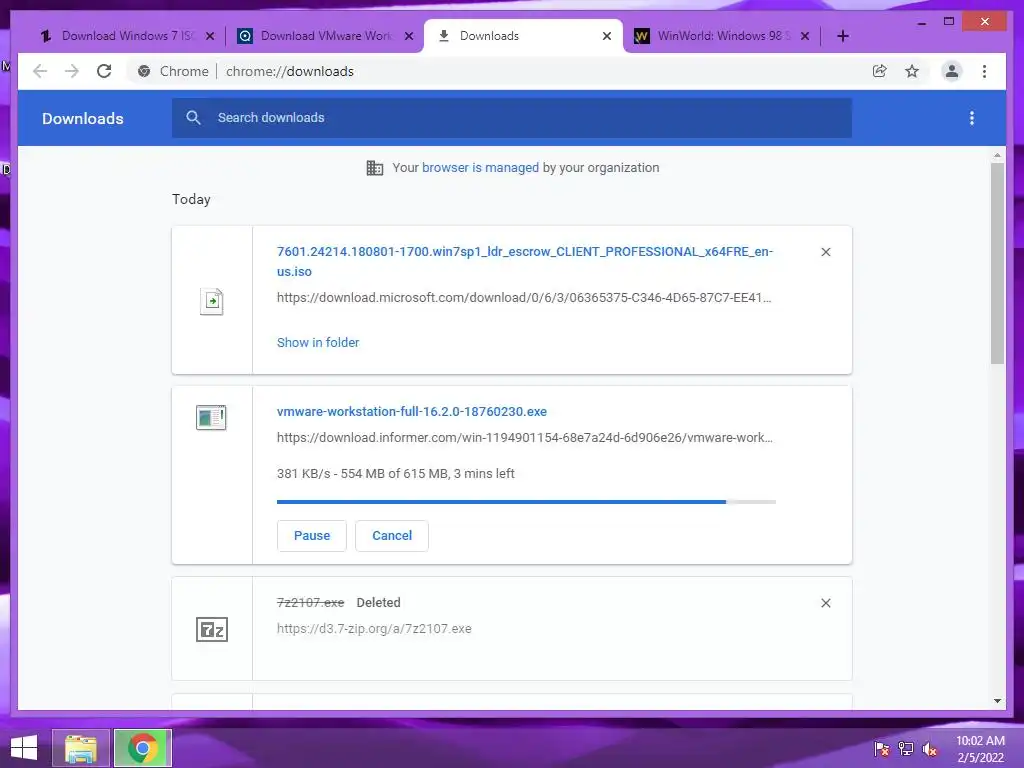
Task: Click the Chrome taskbar icon
Action: tap(142, 748)
